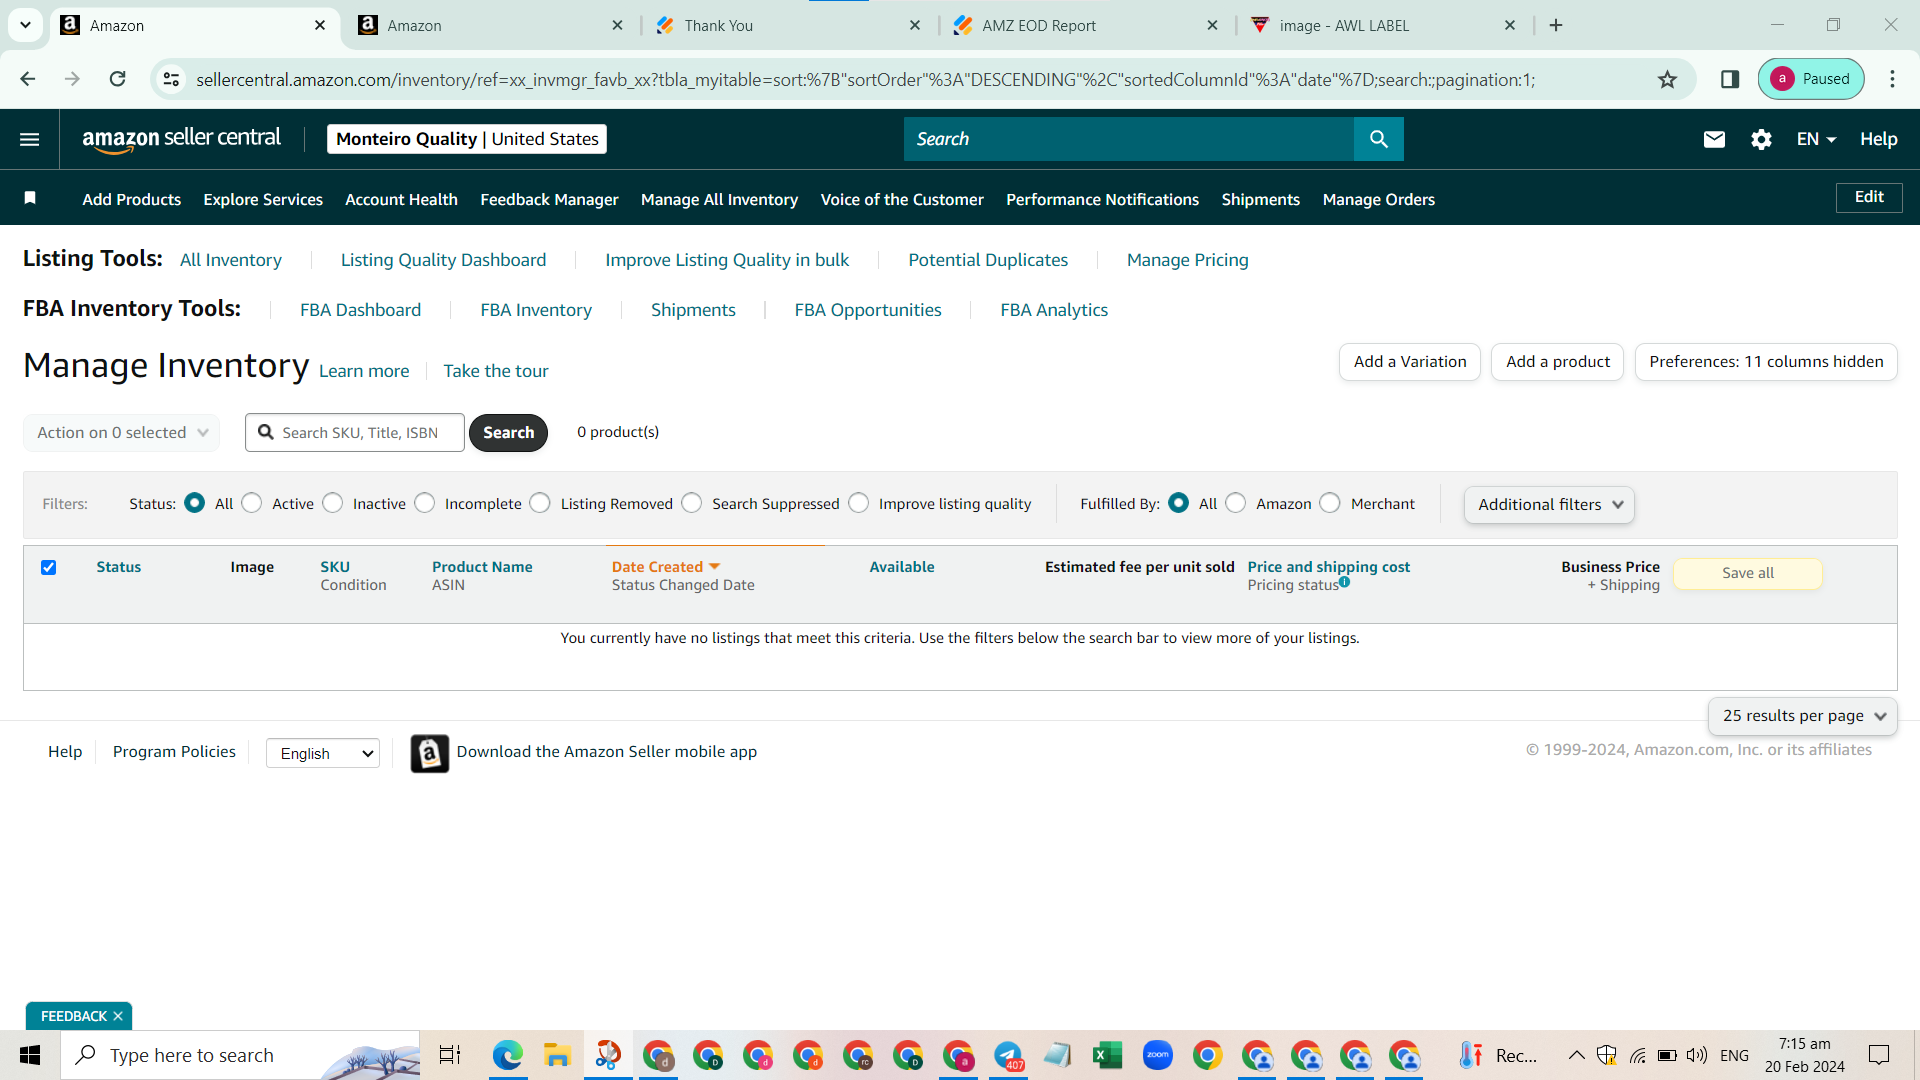Bookmark this page with the star icon
This screenshot has width=1920, height=1080.
coord(1667,79)
